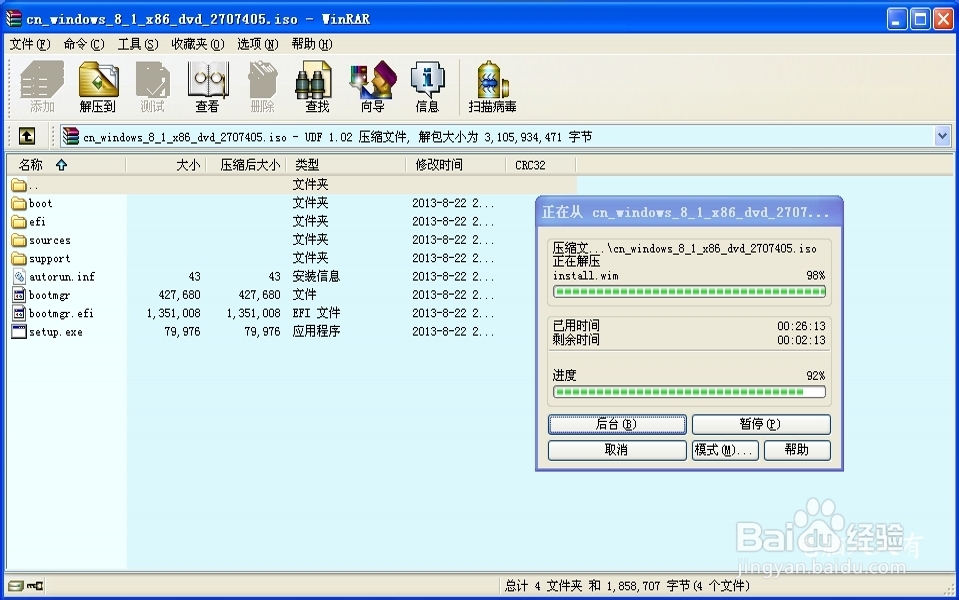Go up one folder level arrow icon
The height and width of the screenshot is (600, 959).
point(27,136)
